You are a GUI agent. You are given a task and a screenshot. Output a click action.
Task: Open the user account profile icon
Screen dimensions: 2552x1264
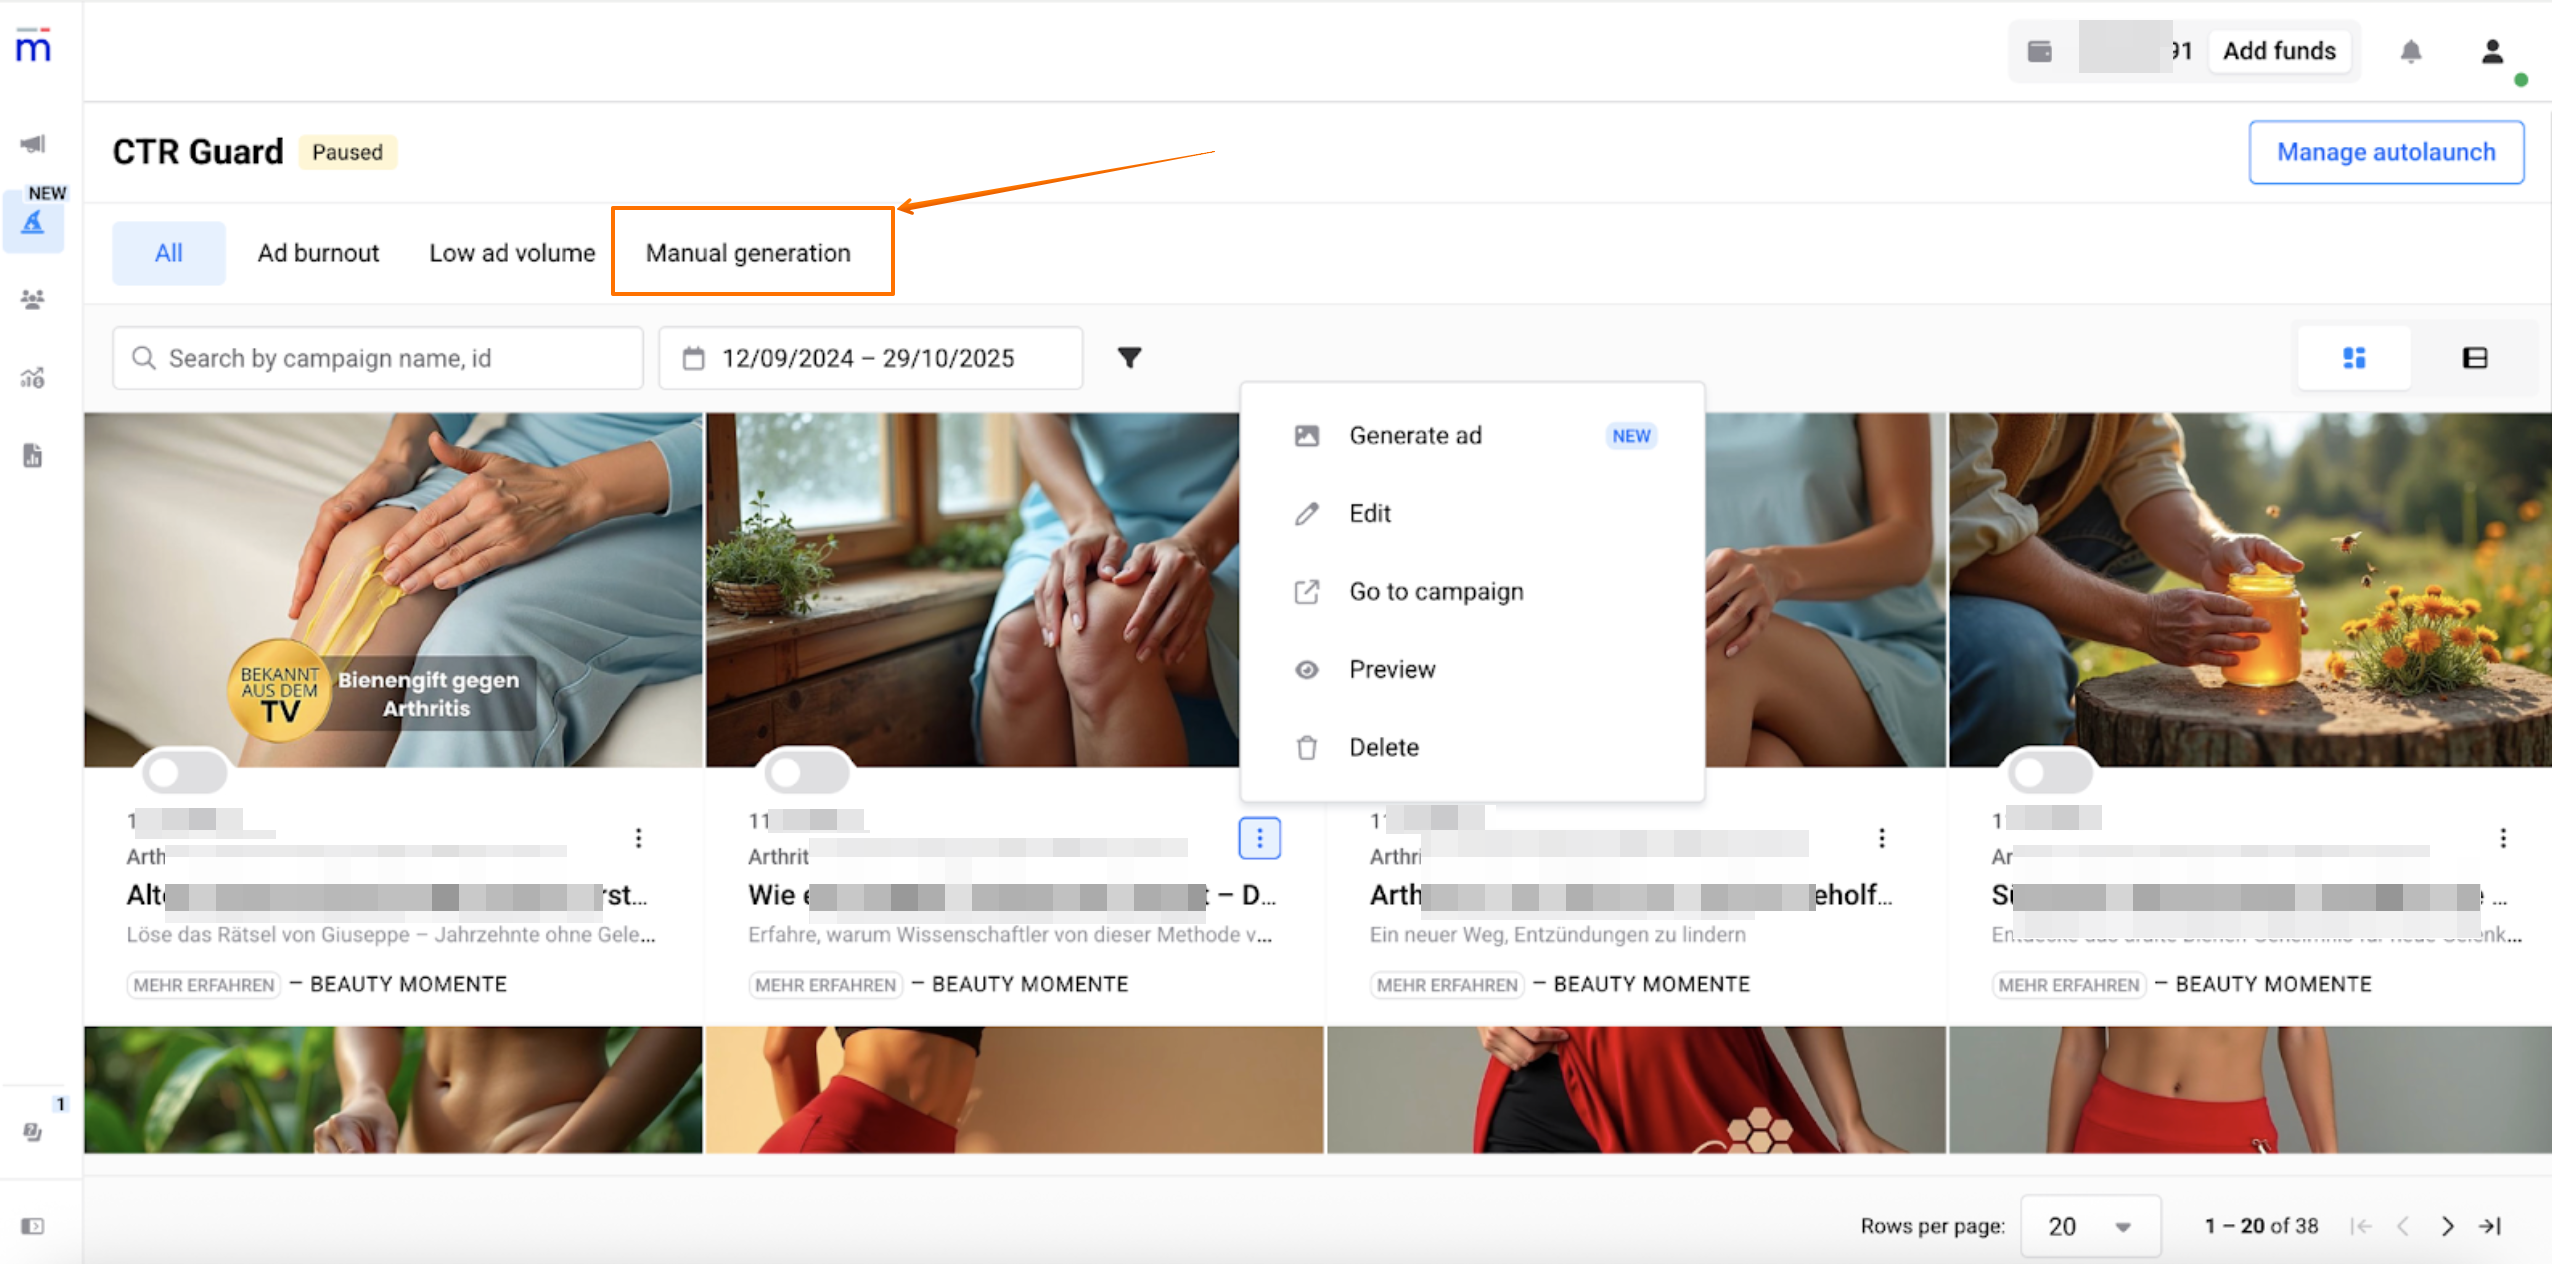[2492, 51]
